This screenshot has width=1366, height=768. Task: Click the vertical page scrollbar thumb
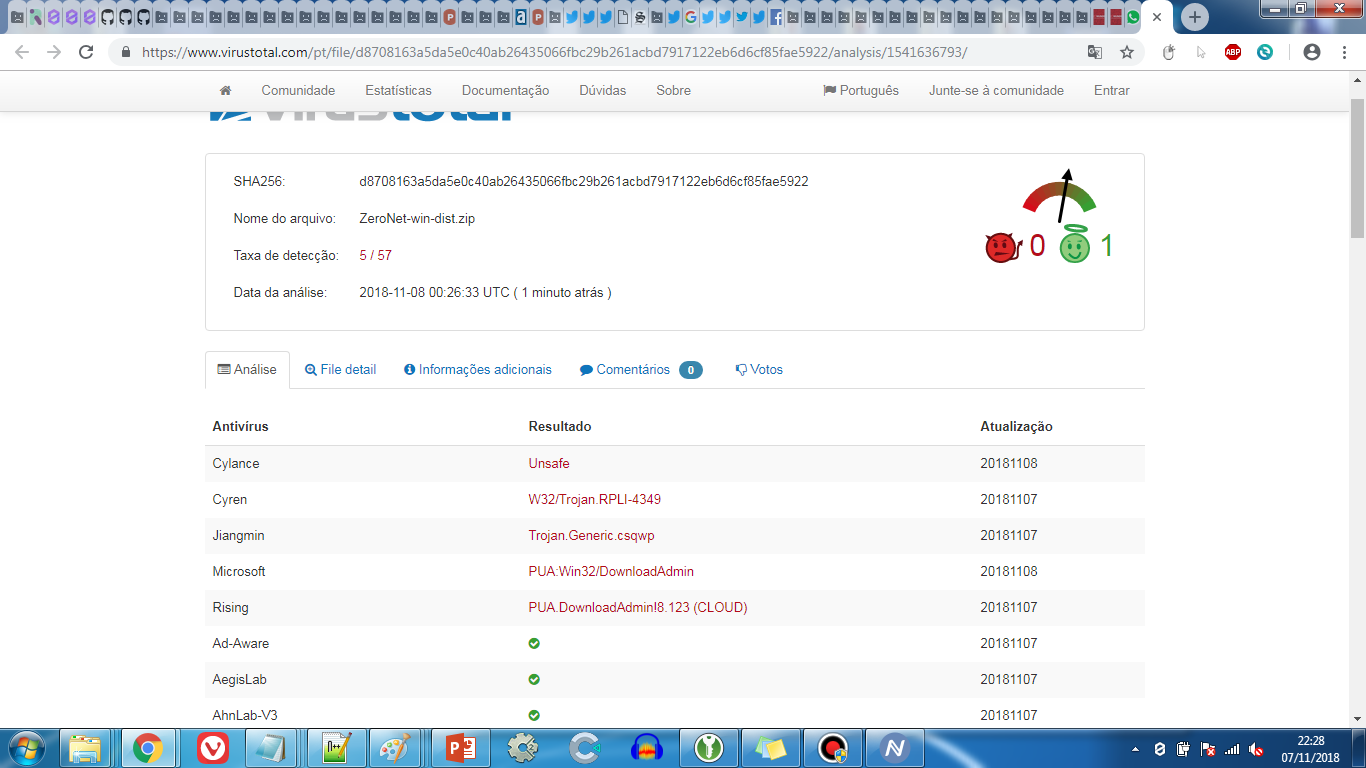point(1357,168)
